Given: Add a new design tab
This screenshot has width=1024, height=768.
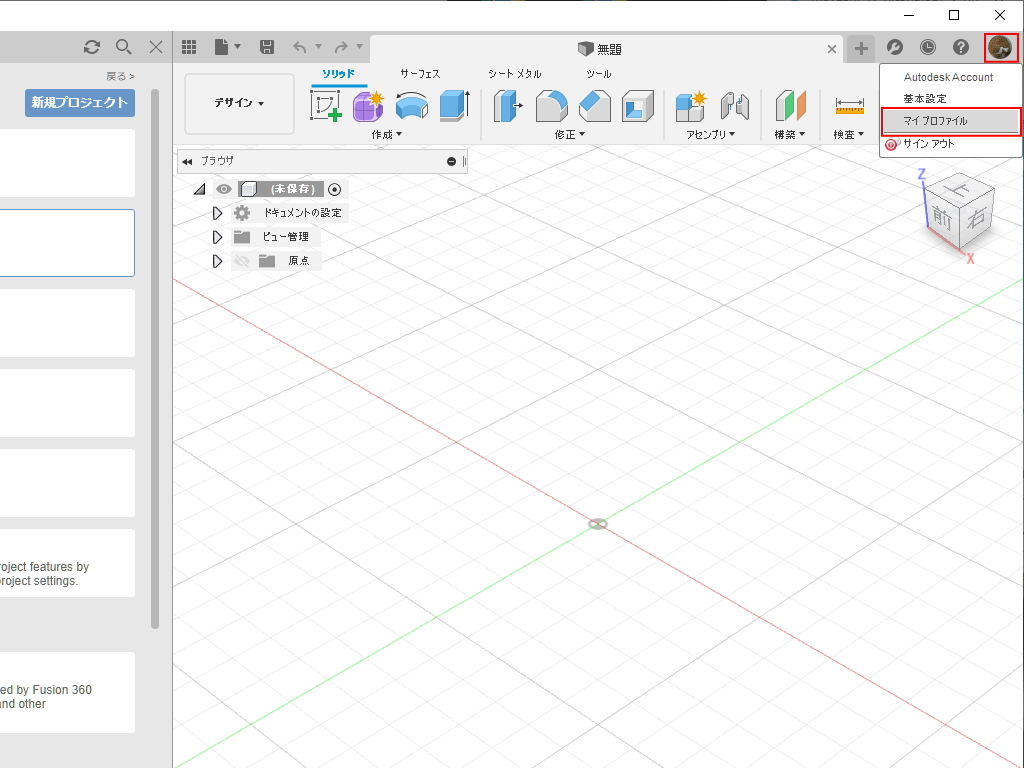Looking at the screenshot, I should pos(861,48).
